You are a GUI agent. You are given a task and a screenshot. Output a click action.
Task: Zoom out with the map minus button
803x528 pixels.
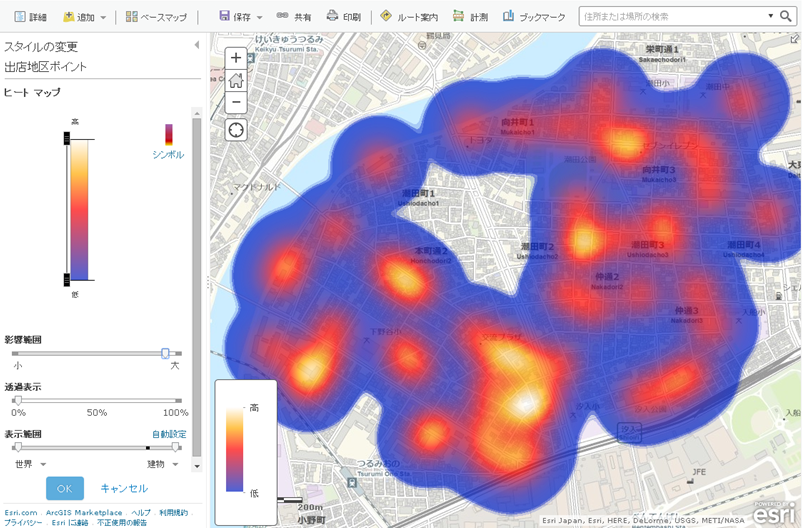click(x=236, y=103)
